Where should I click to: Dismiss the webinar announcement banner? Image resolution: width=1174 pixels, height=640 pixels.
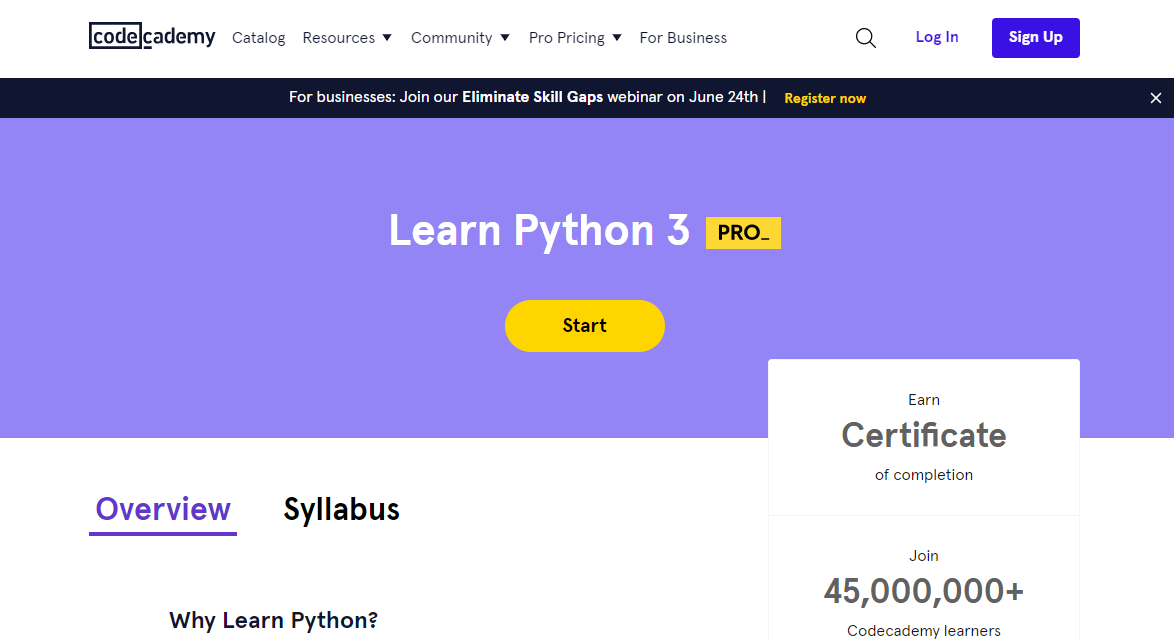click(x=1155, y=98)
